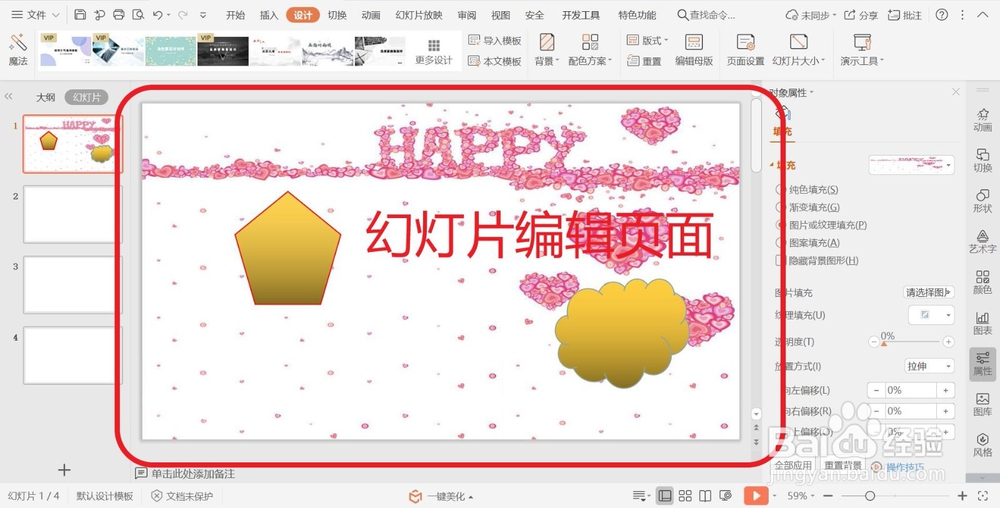Click 查找命令 search field

click(x=705, y=15)
